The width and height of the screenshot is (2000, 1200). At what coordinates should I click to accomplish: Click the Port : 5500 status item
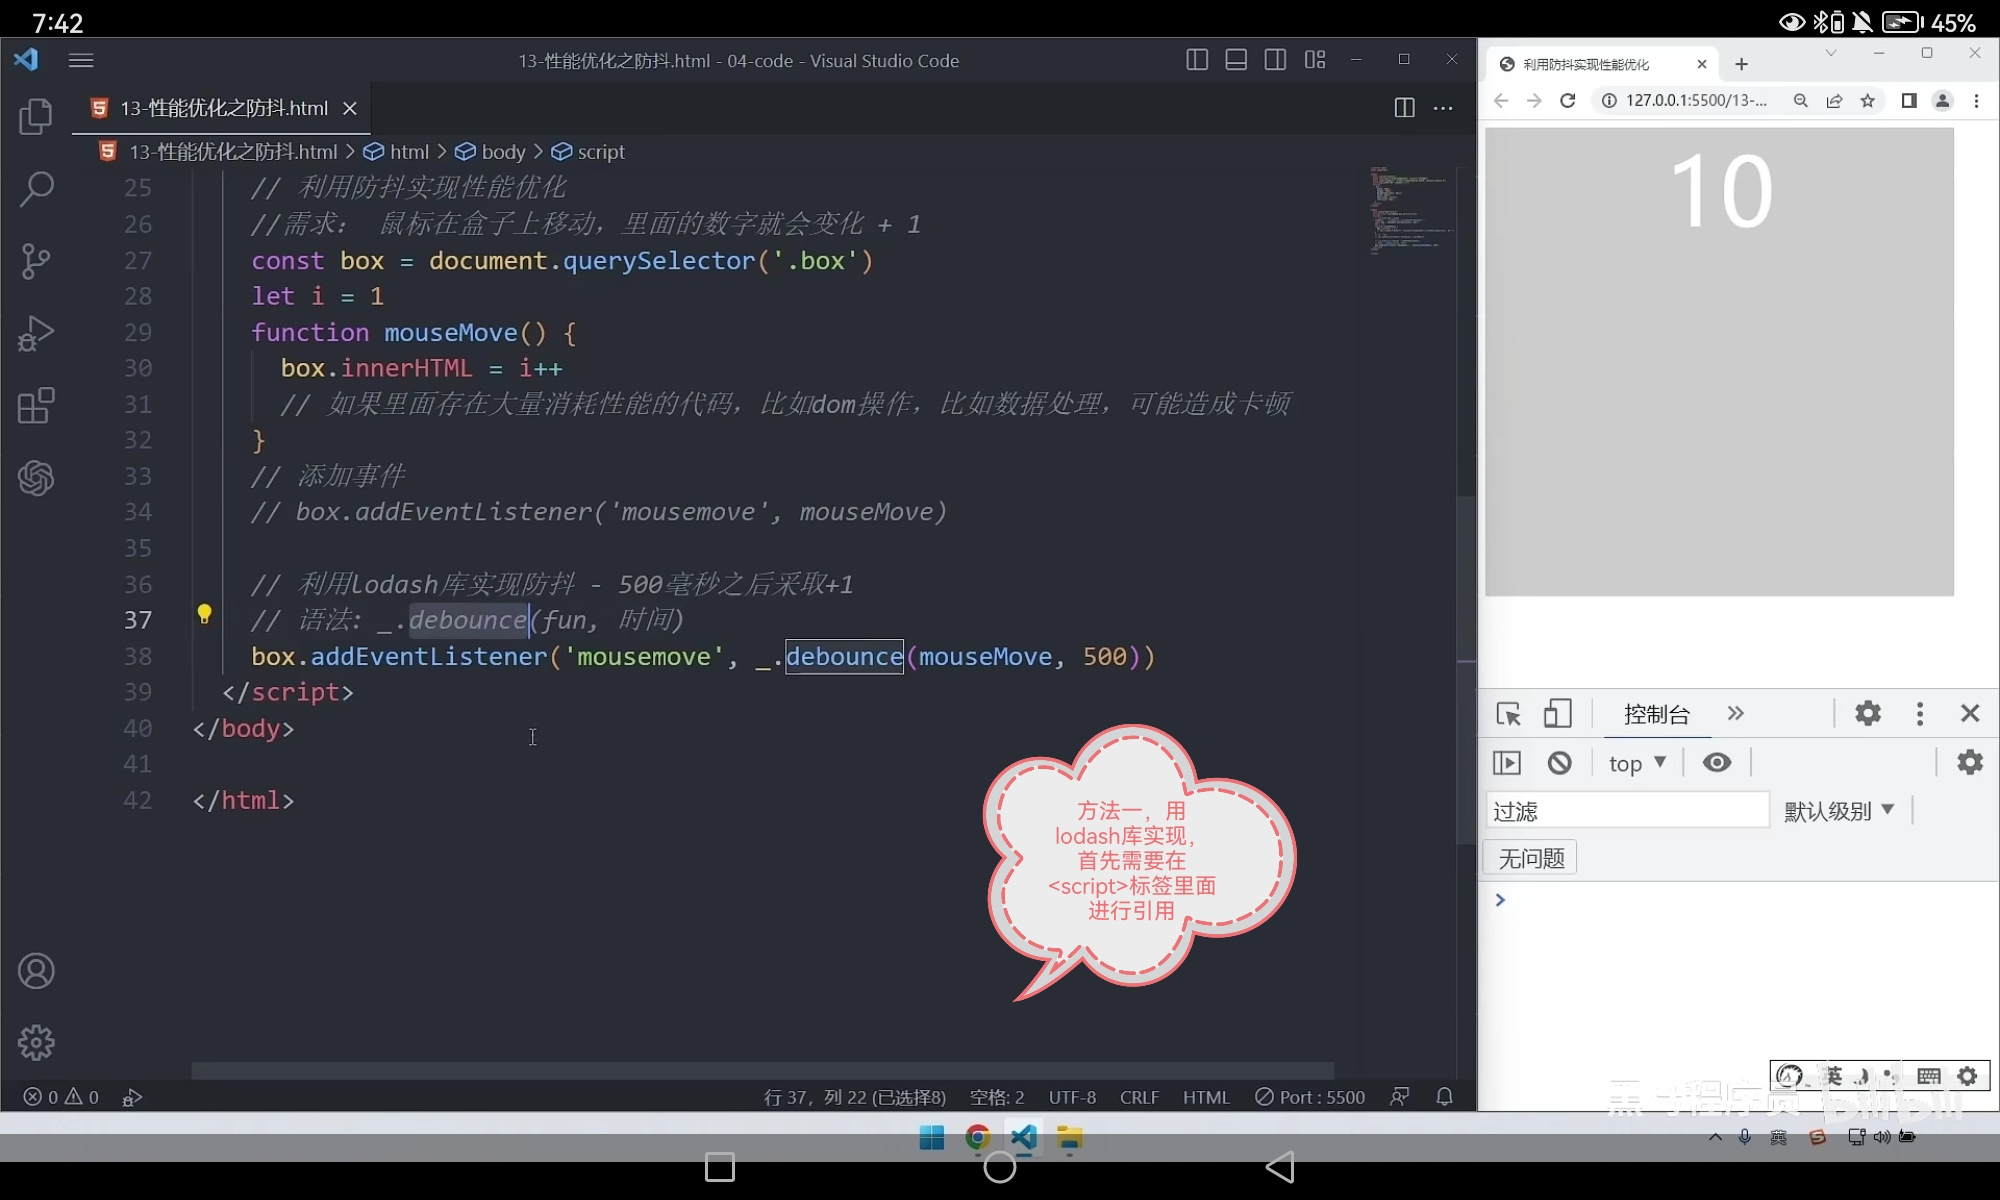tap(1311, 1097)
